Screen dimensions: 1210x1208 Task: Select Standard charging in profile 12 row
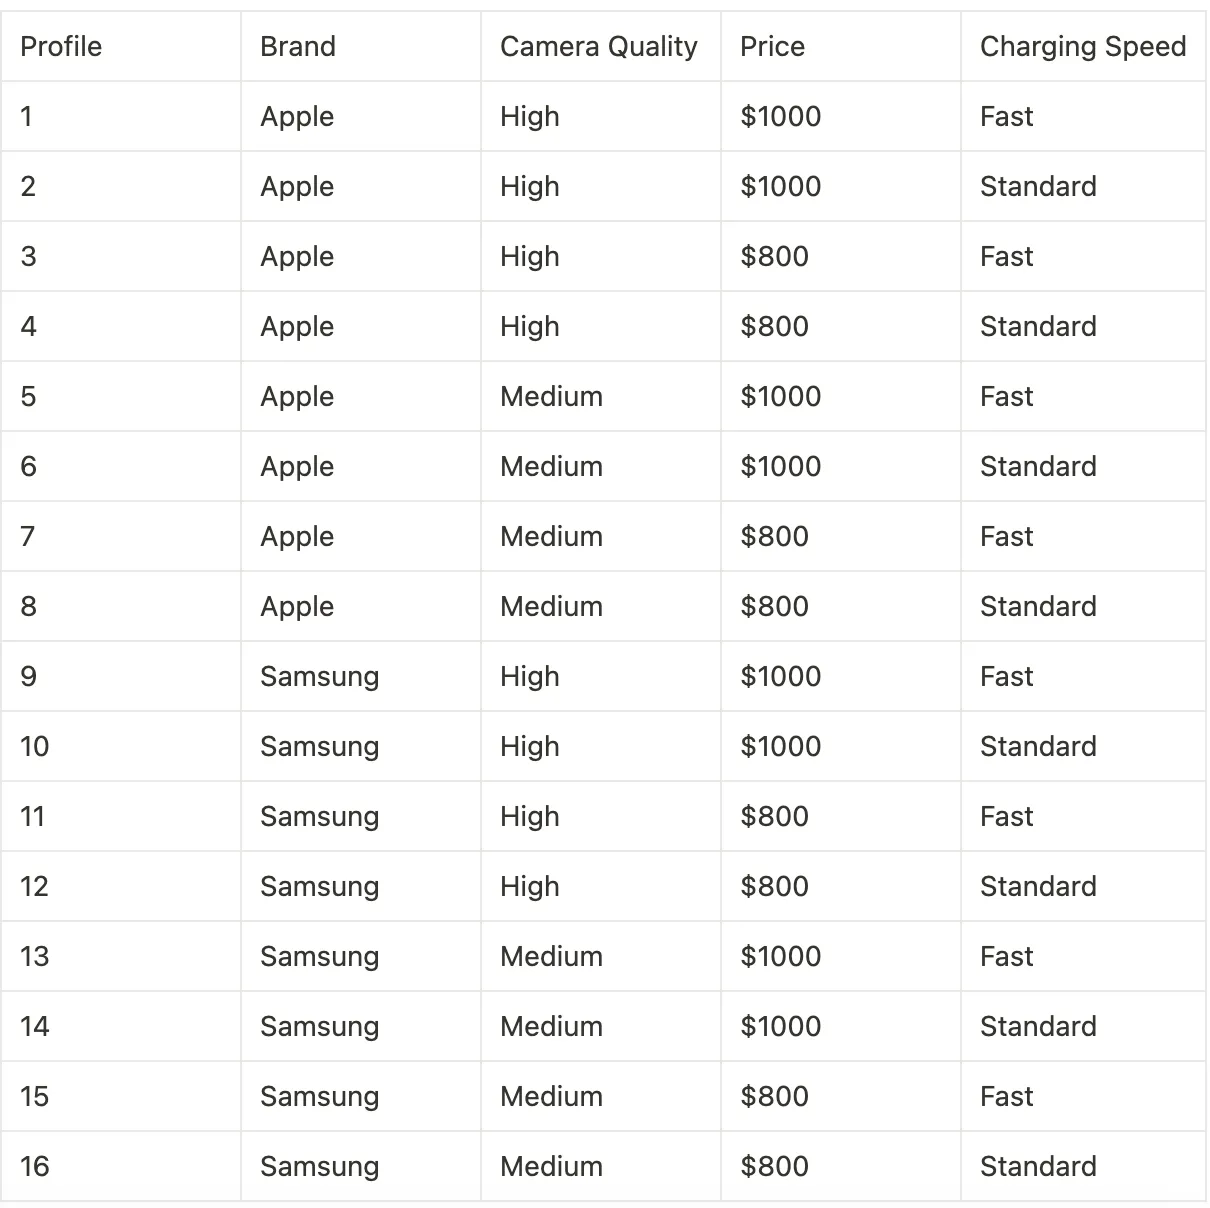tap(1083, 886)
